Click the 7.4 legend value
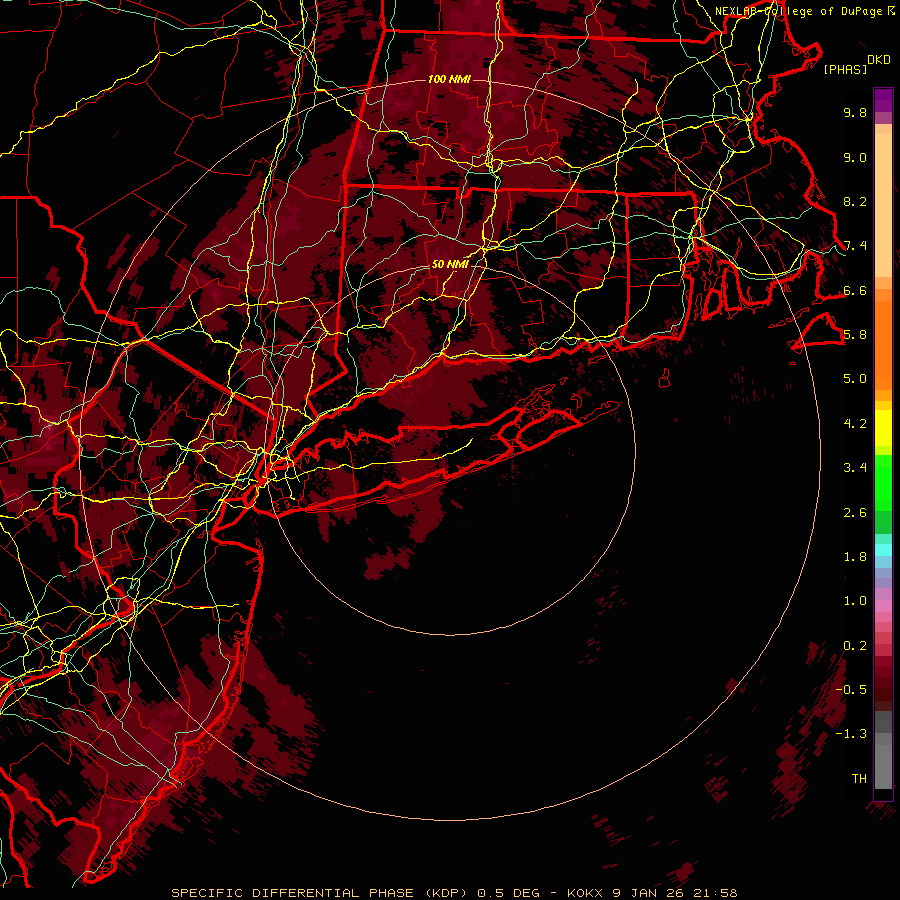Screen dimensions: 900x900 pyautogui.click(x=855, y=246)
